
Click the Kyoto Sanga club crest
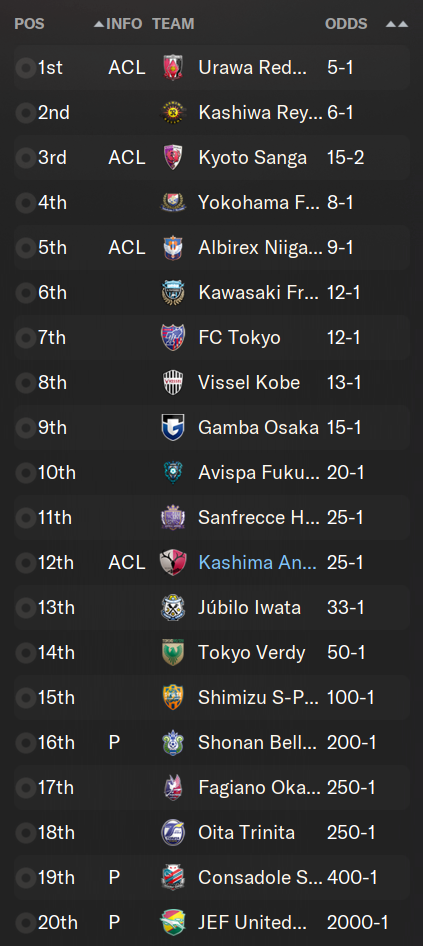point(173,157)
